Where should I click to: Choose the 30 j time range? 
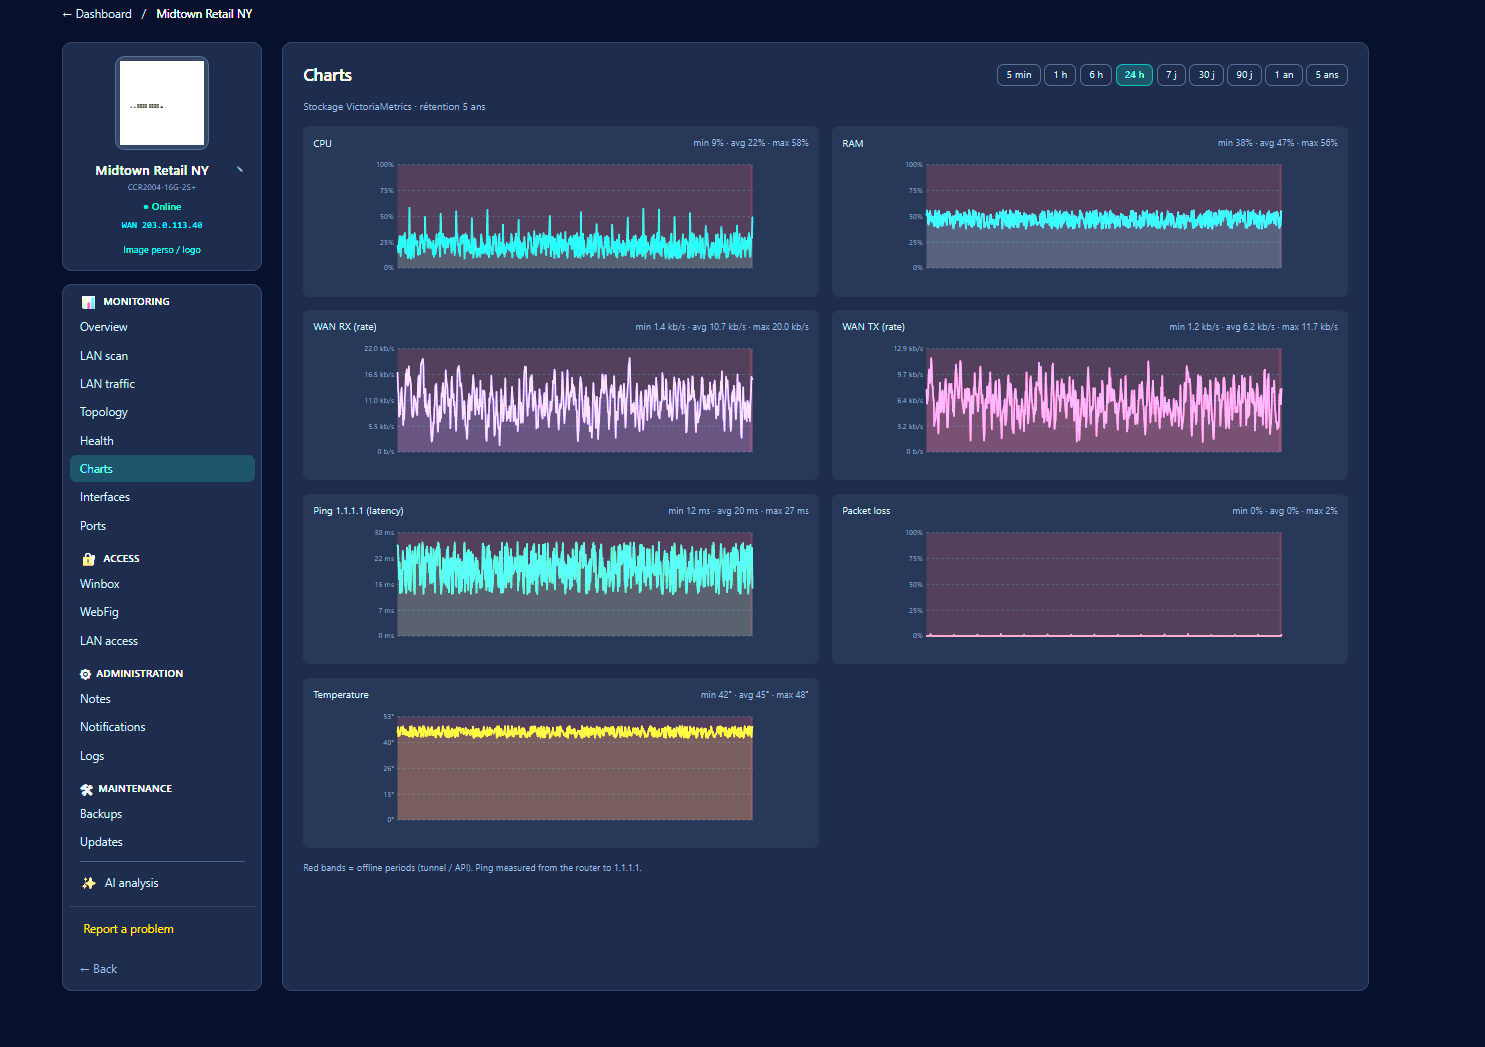1207,75
